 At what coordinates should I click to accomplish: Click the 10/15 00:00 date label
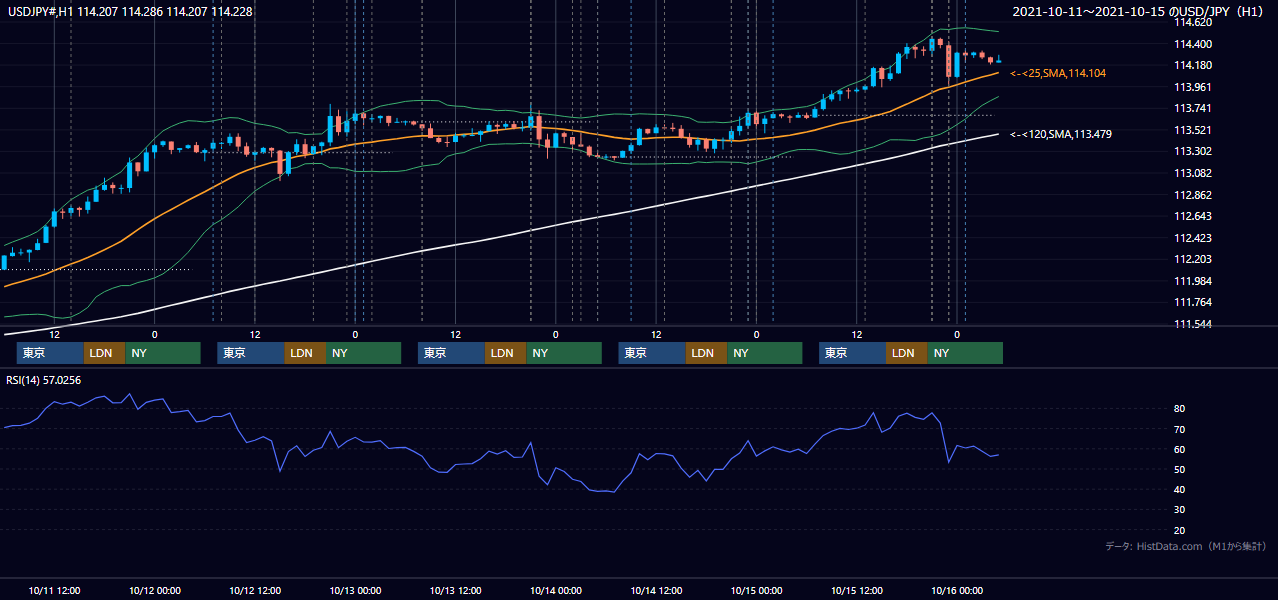coord(757,590)
